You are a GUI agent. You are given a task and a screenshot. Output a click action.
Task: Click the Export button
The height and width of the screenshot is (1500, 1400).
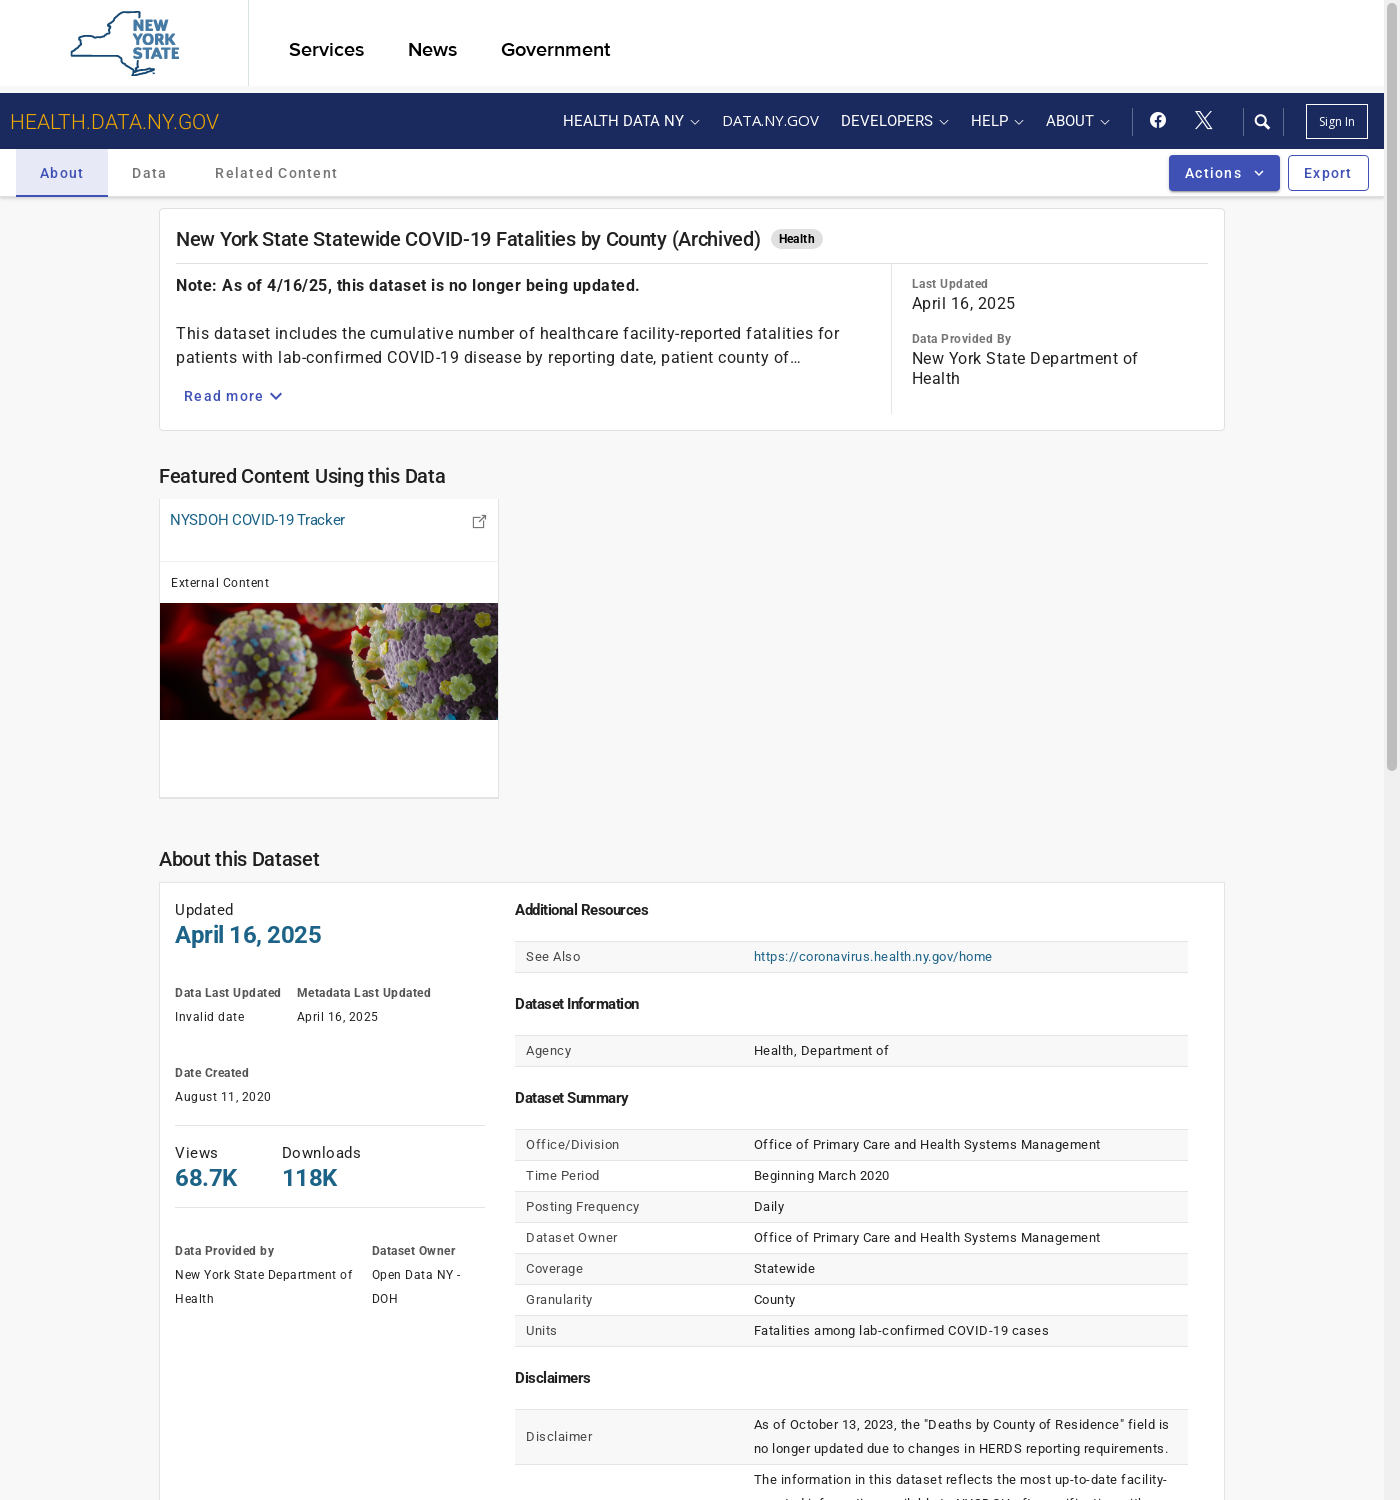pyautogui.click(x=1327, y=173)
